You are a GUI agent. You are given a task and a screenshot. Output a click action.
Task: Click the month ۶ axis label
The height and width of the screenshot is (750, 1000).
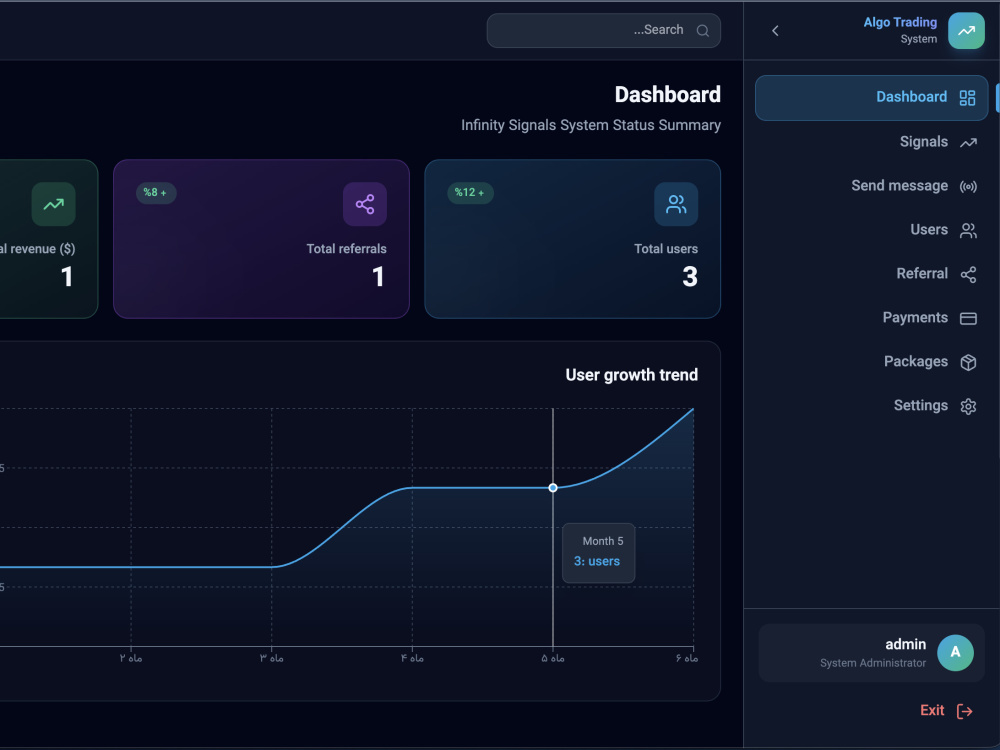coord(687,658)
